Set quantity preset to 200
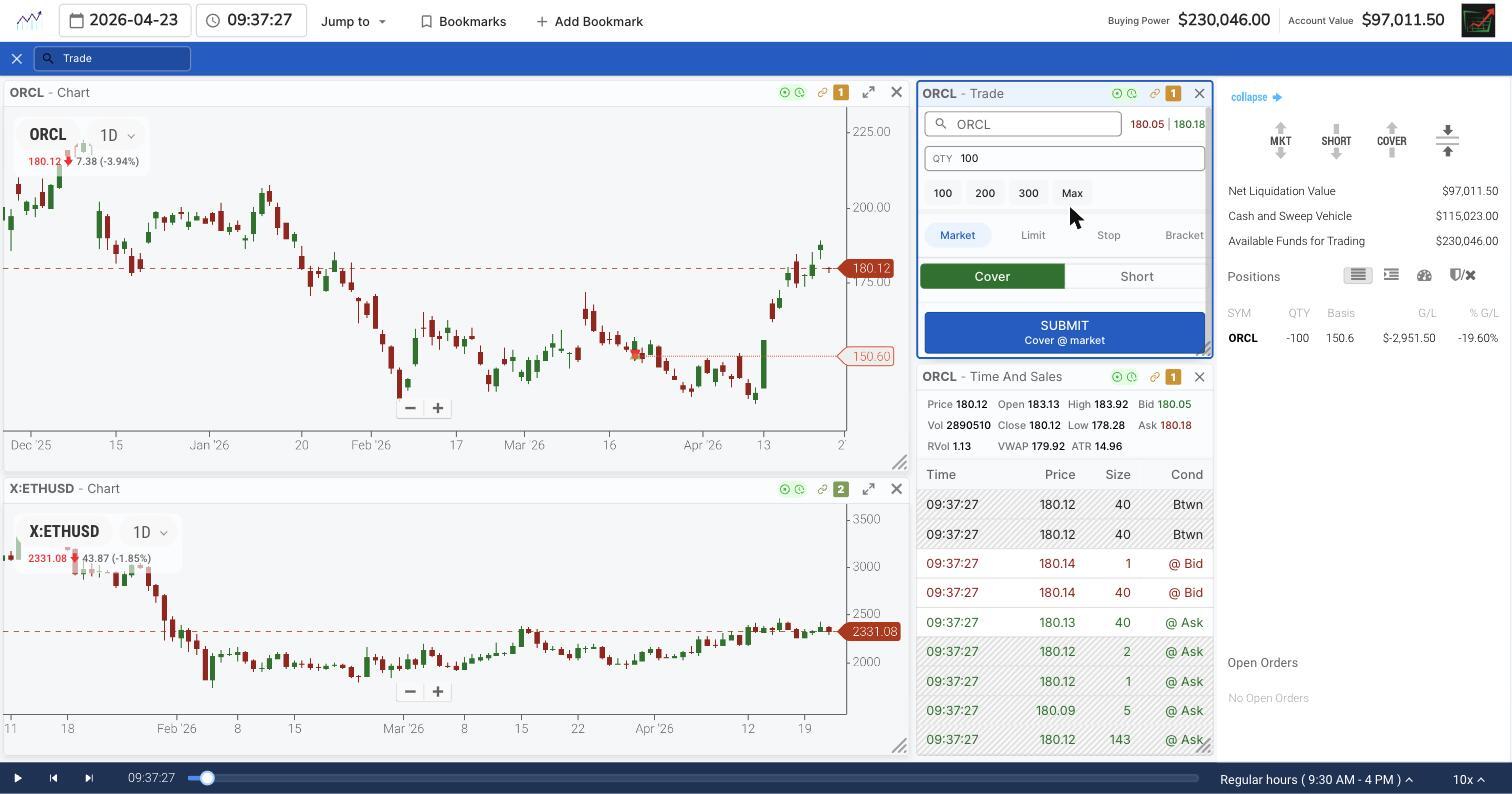 coord(985,193)
